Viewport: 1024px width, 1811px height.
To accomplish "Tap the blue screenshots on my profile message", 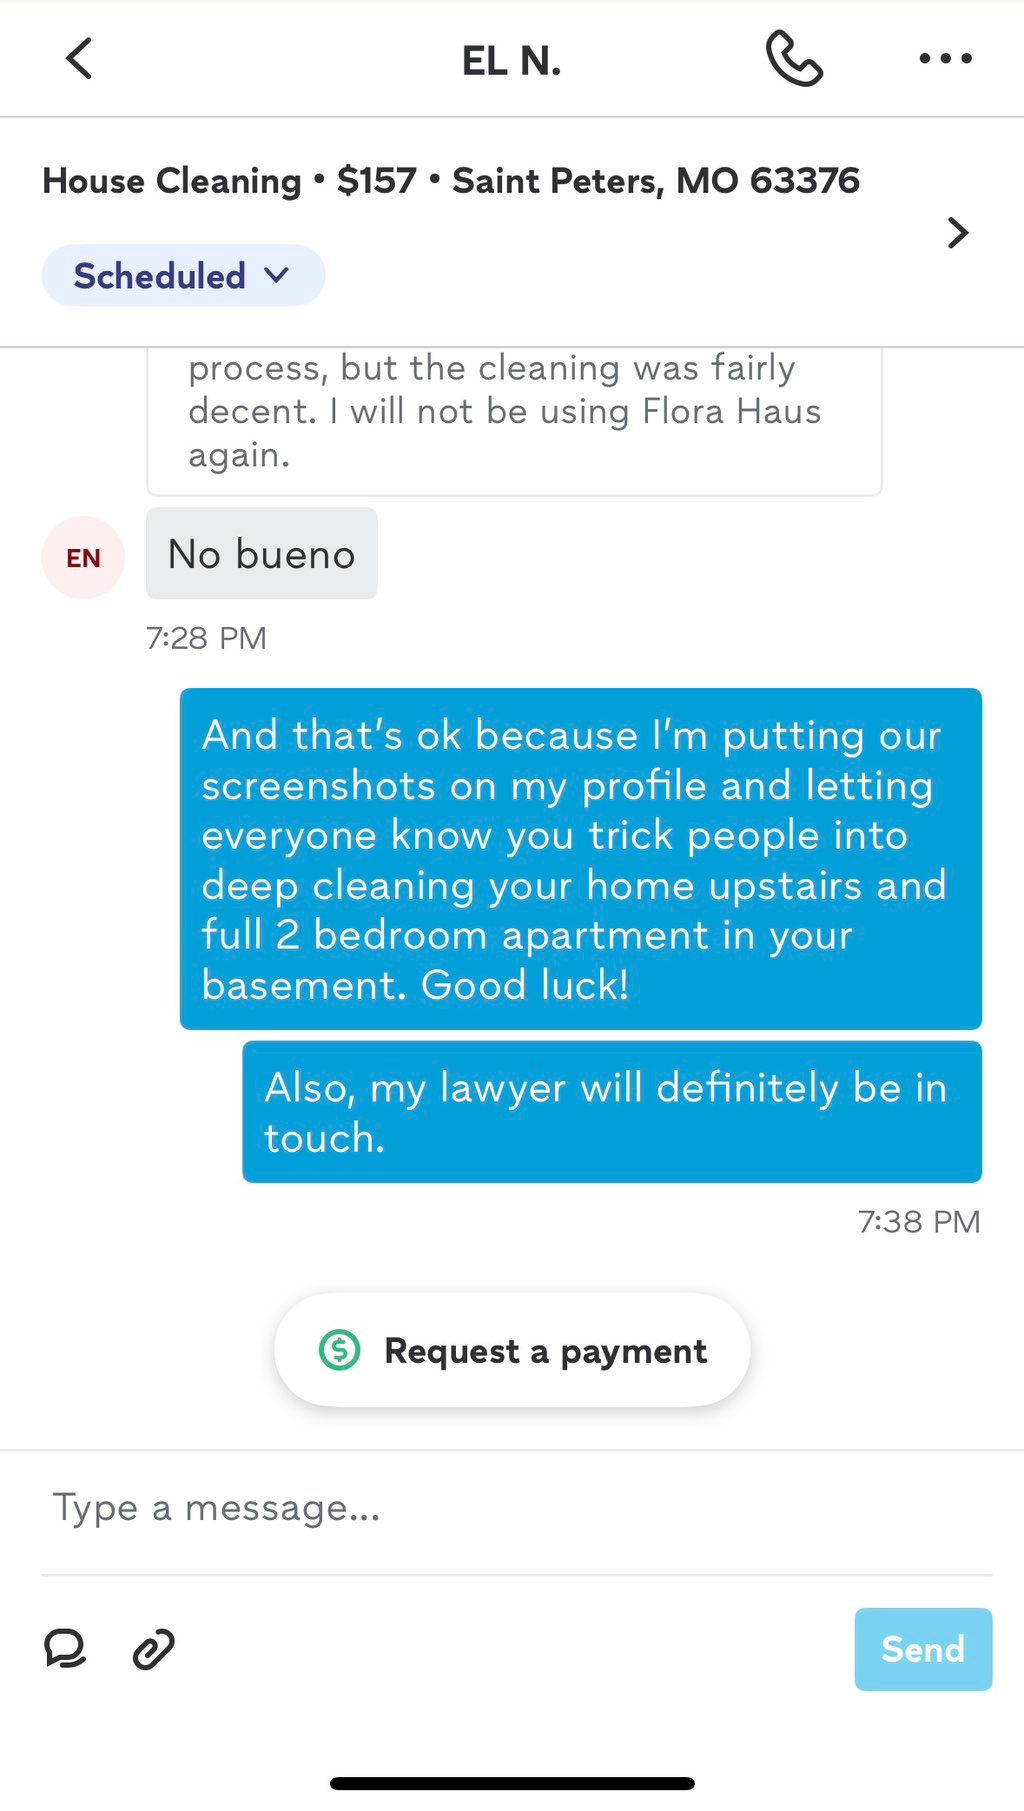I will (x=581, y=859).
